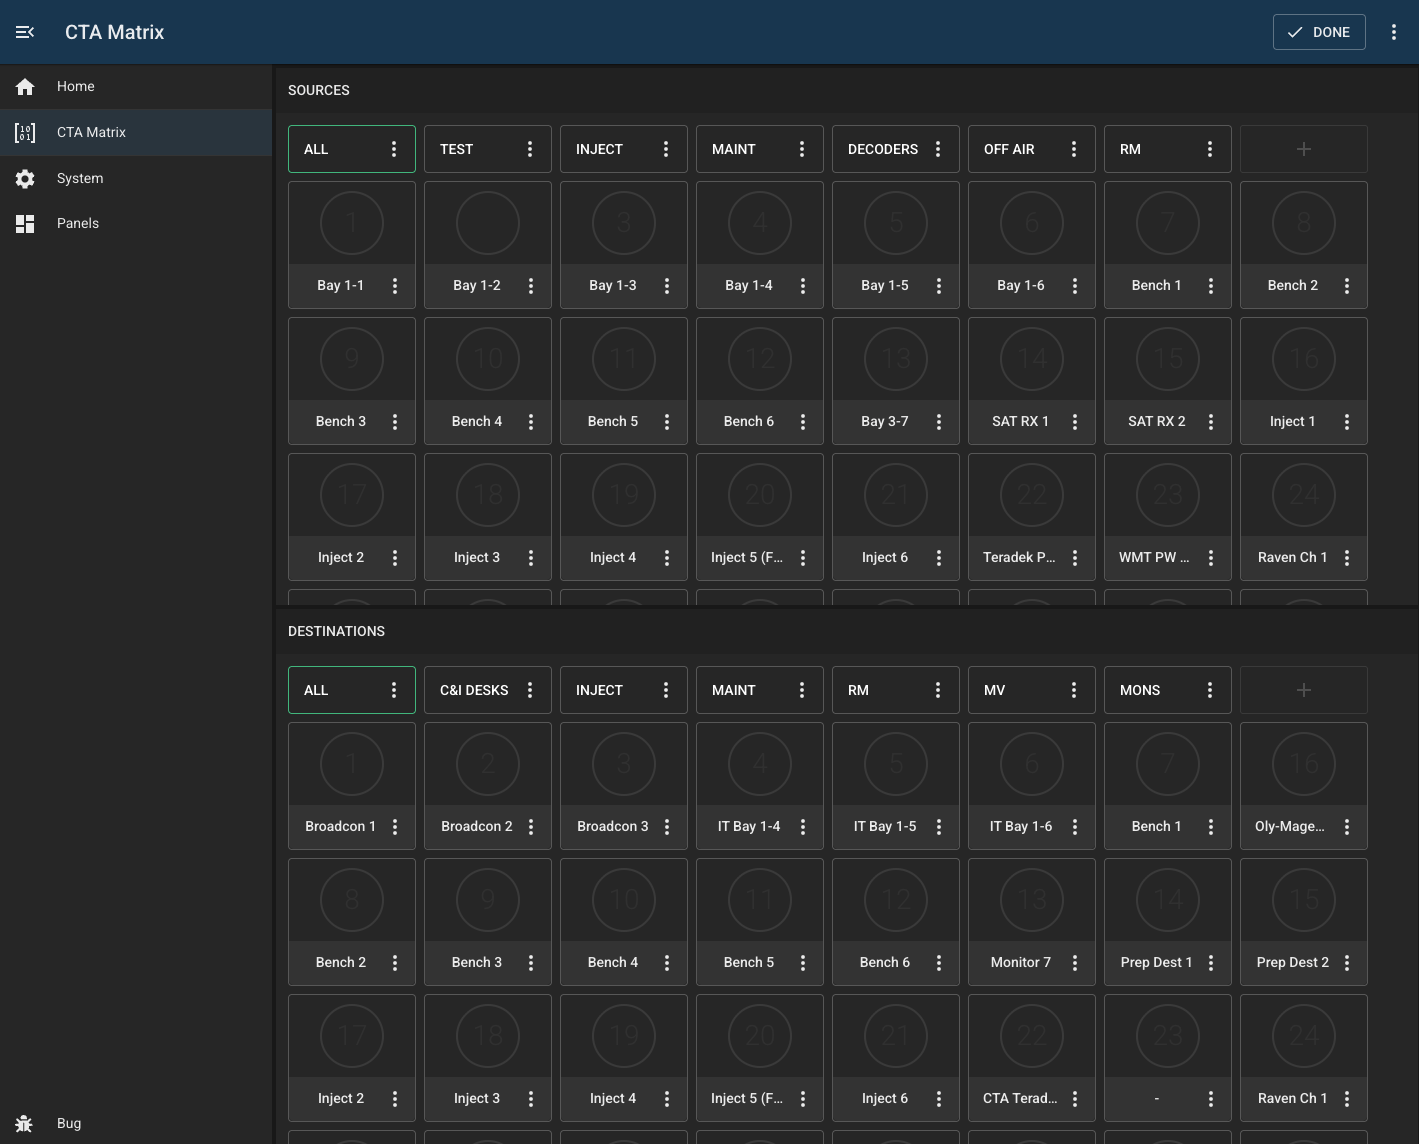This screenshot has width=1419, height=1144.
Task: Click the DONE button
Action: tap(1318, 32)
